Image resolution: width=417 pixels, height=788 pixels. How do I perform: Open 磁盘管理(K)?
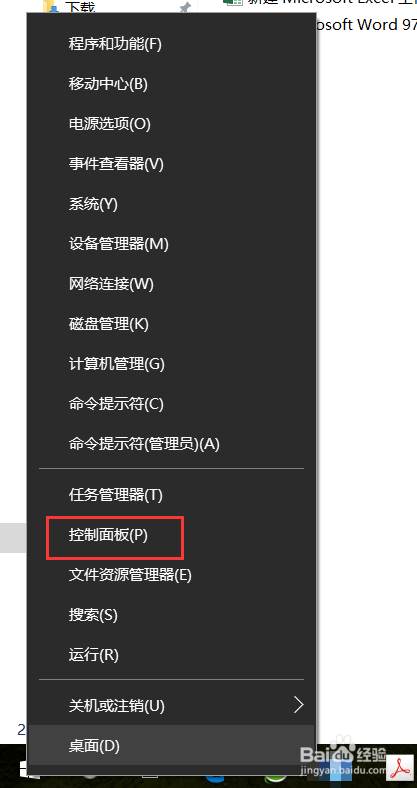coord(172,324)
